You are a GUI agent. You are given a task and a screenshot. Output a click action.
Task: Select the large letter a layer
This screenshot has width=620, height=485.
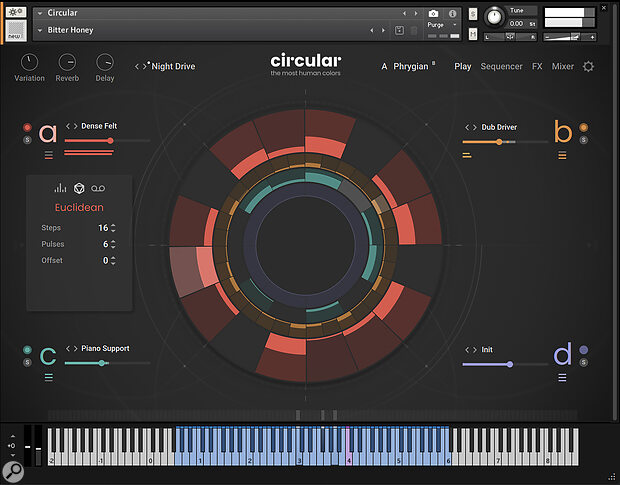tap(48, 134)
